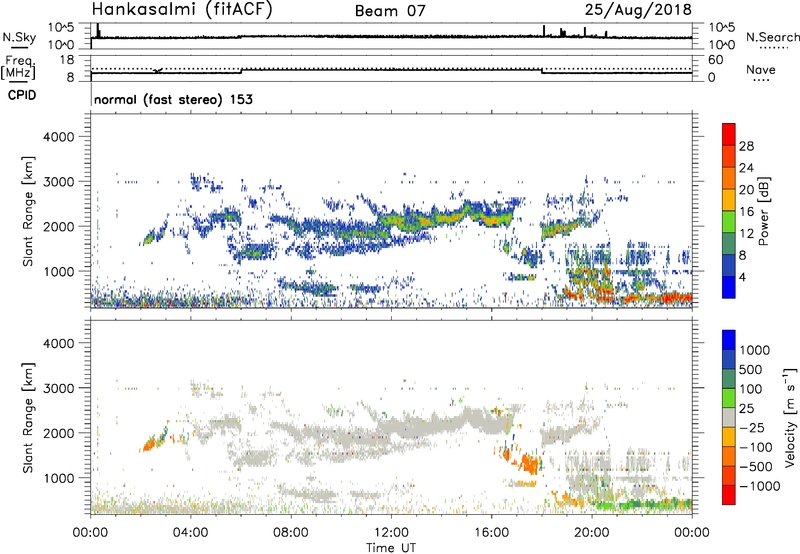Click the date "25/Aug/2018"
The width and height of the screenshot is (800, 554).
point(638,9)
